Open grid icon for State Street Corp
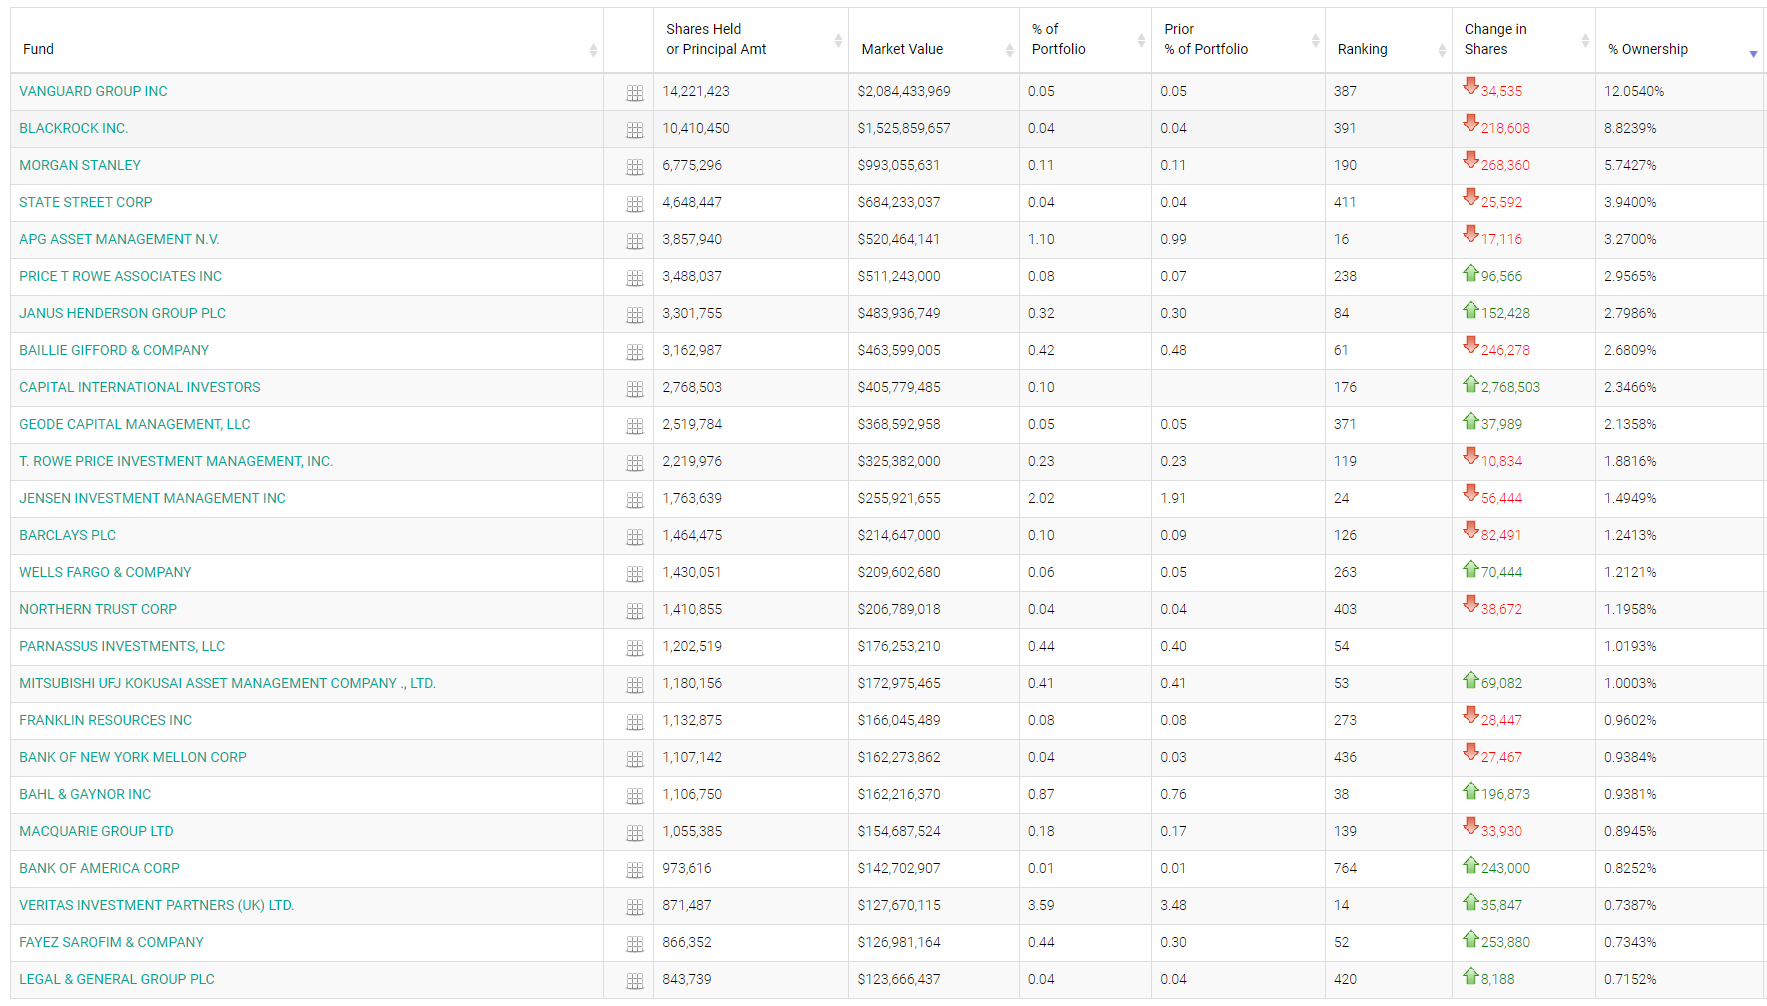This screenshot has height=1006, width=1767. tap(634, 204)
